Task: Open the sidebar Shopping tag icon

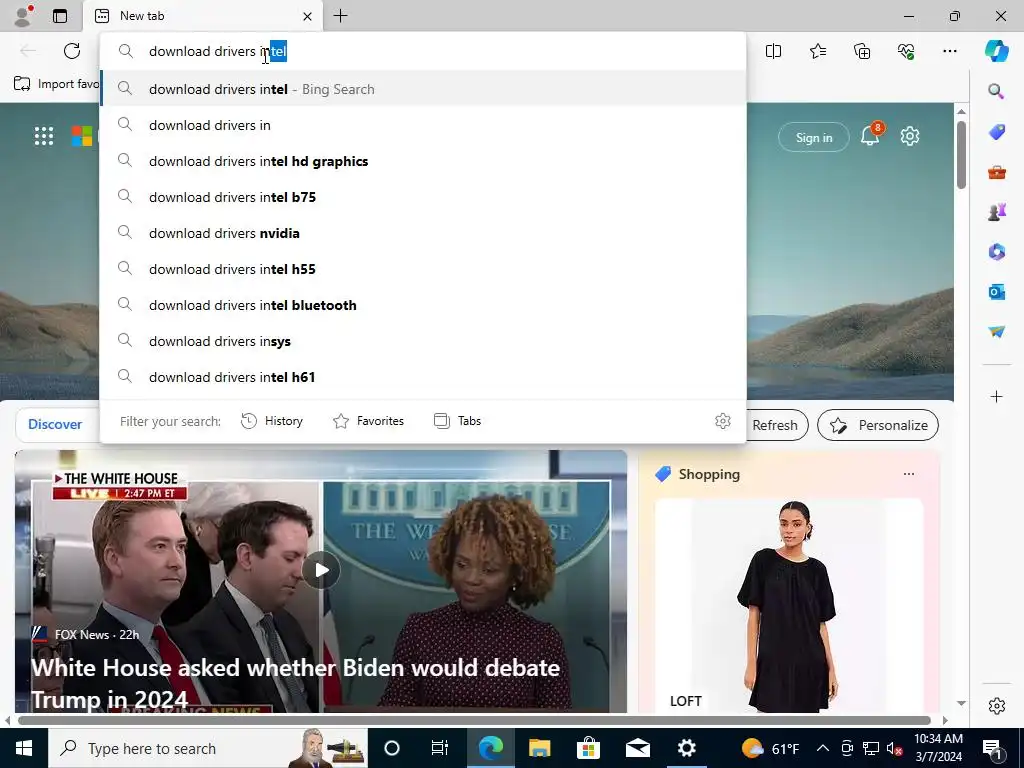Action: (997, 132)
